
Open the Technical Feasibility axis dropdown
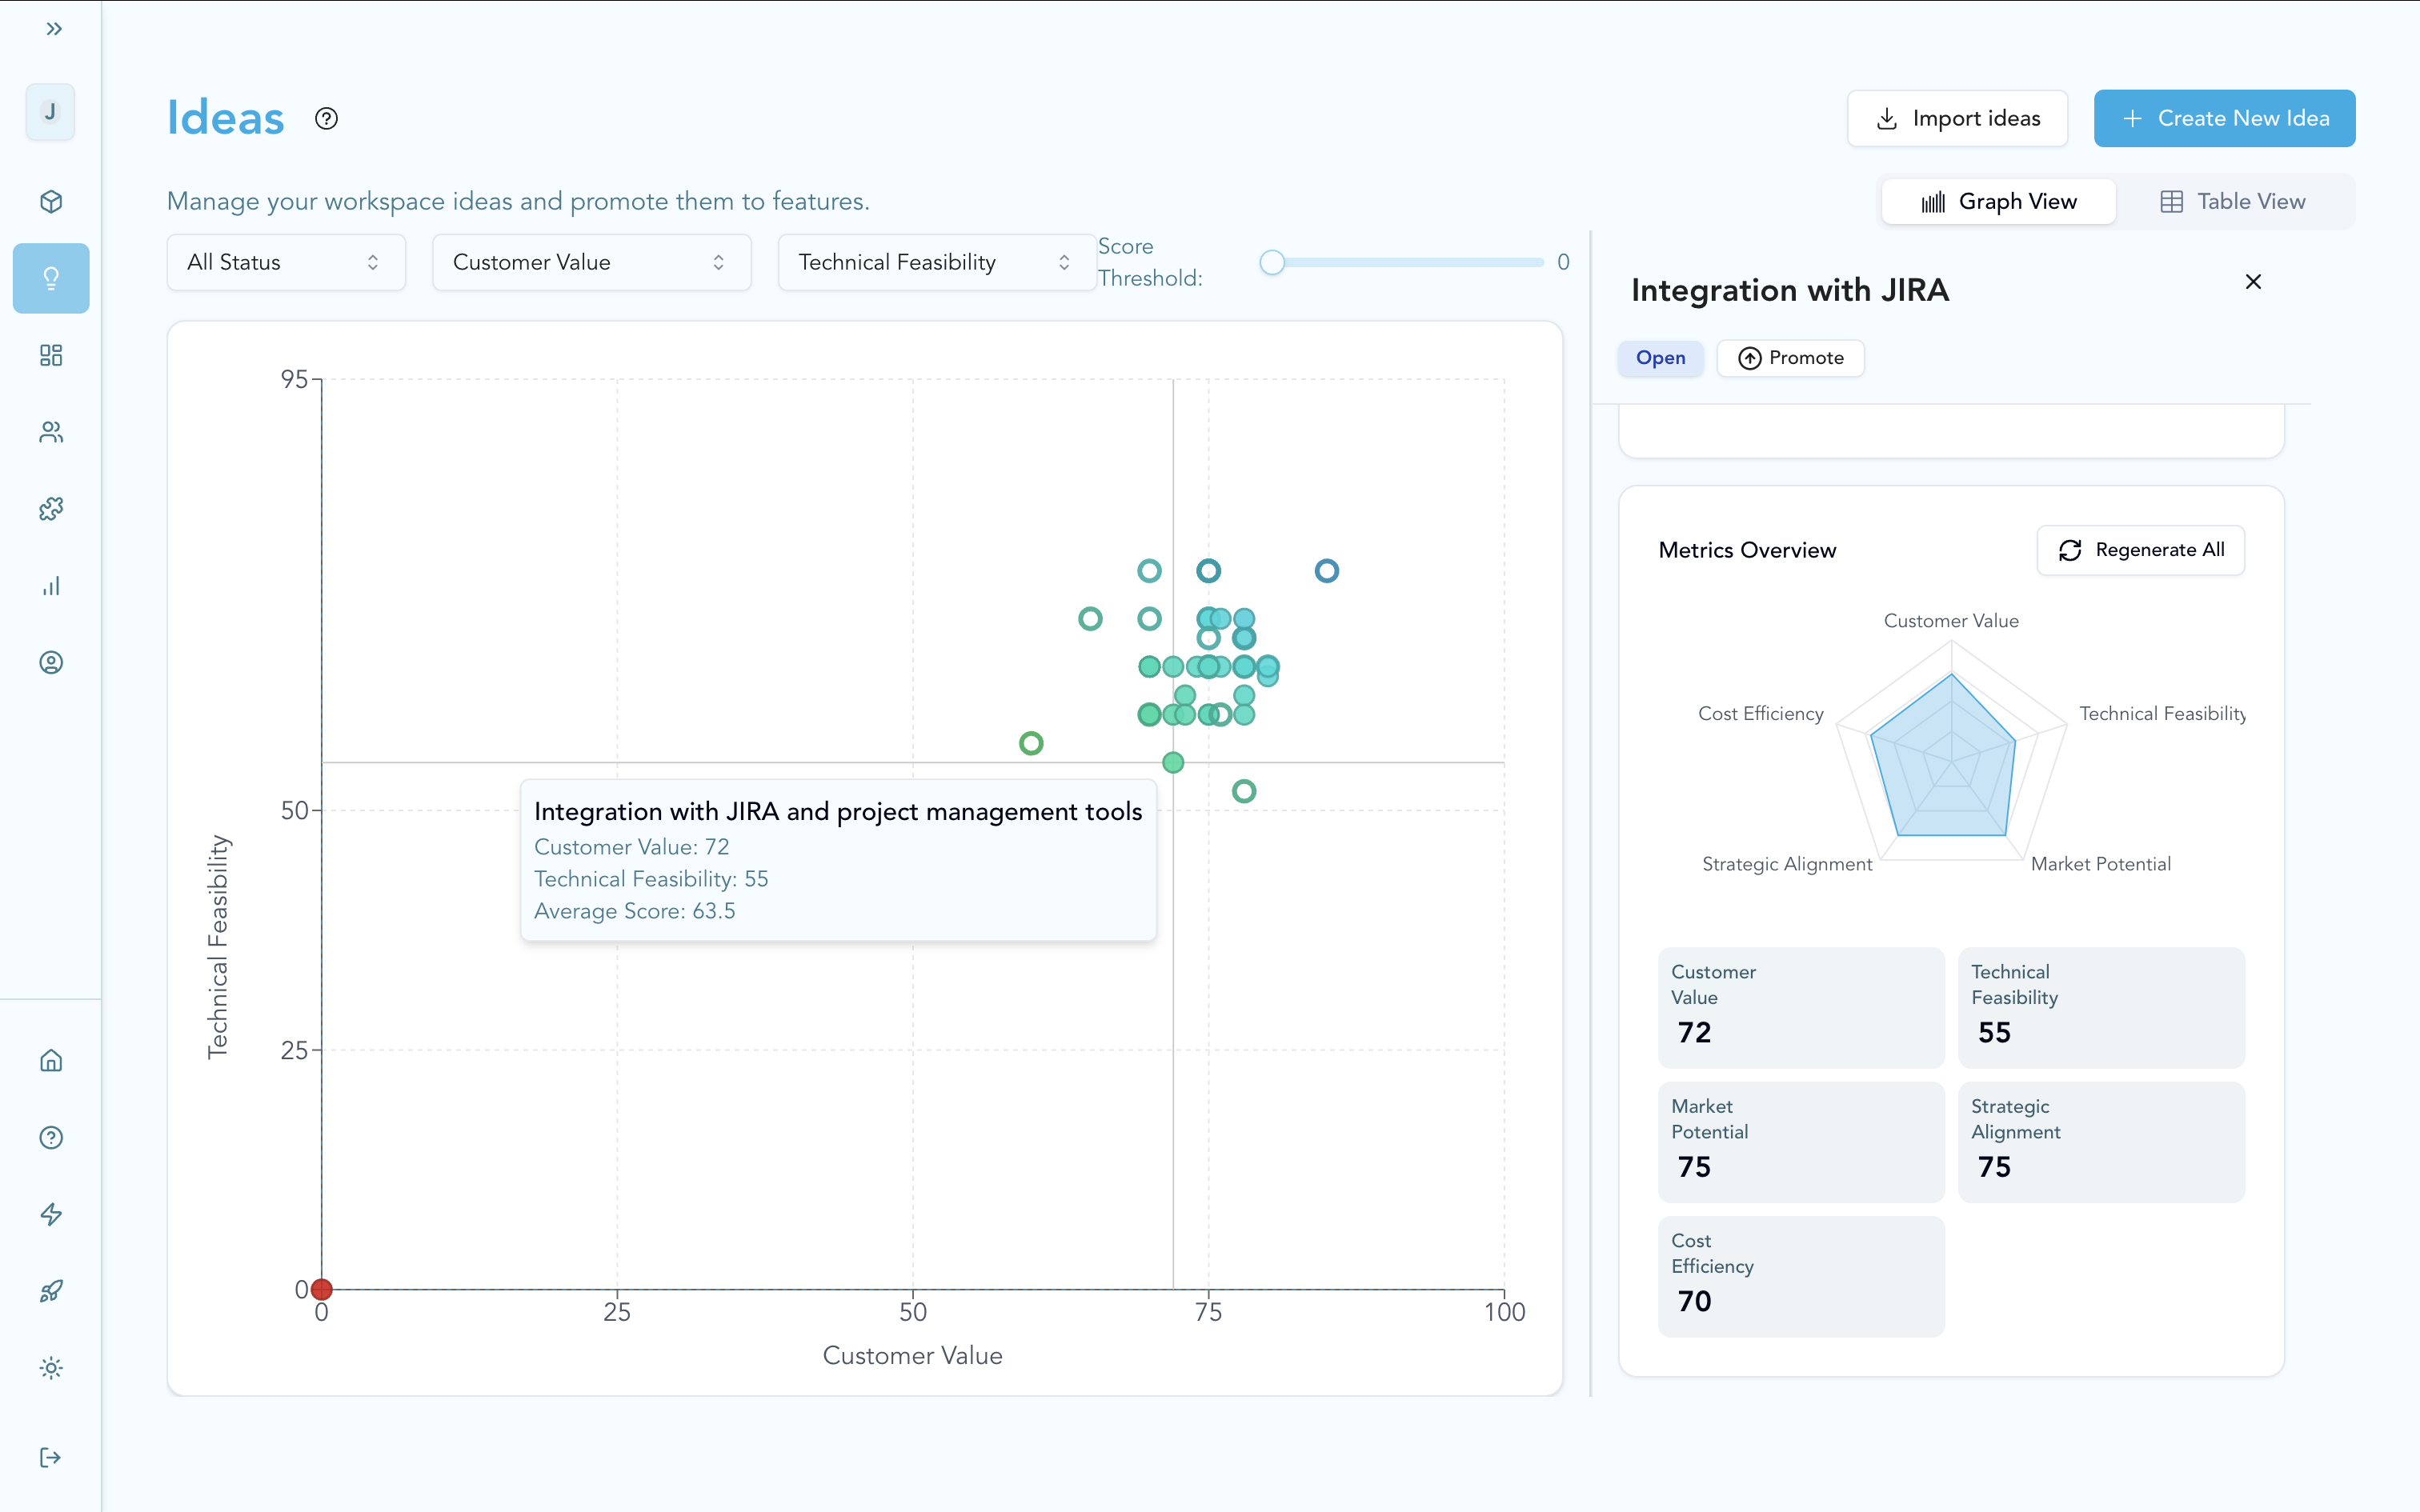[935, 262]
